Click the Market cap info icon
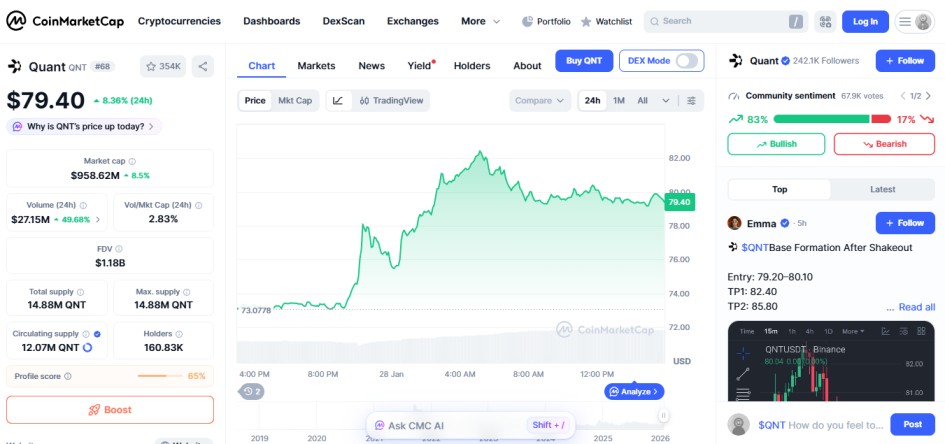 [x=133, y=161]
